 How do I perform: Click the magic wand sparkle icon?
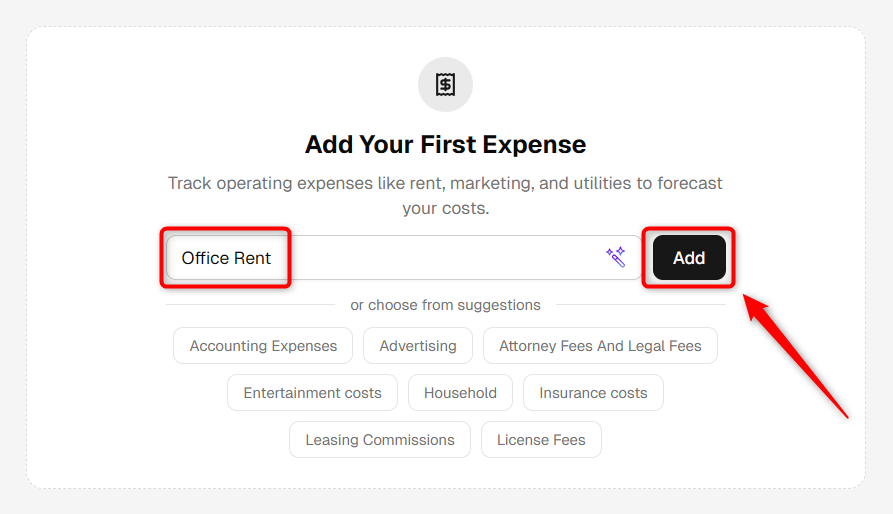(x=616, y=257)
